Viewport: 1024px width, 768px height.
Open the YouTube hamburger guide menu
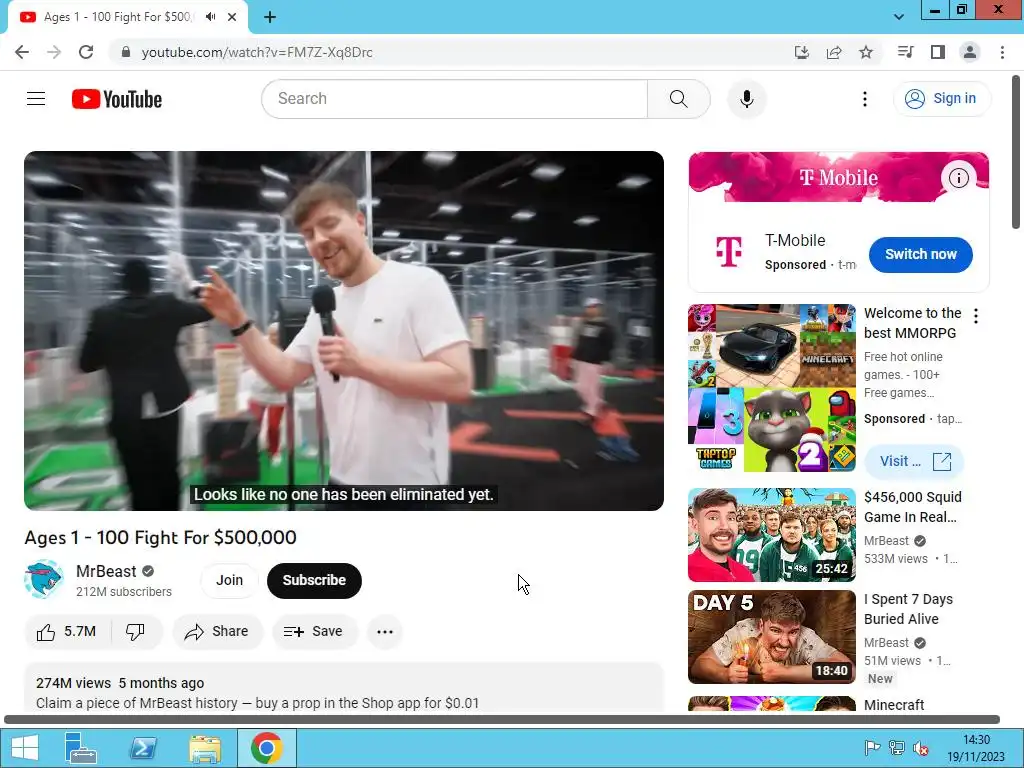(x=36, y=99)
